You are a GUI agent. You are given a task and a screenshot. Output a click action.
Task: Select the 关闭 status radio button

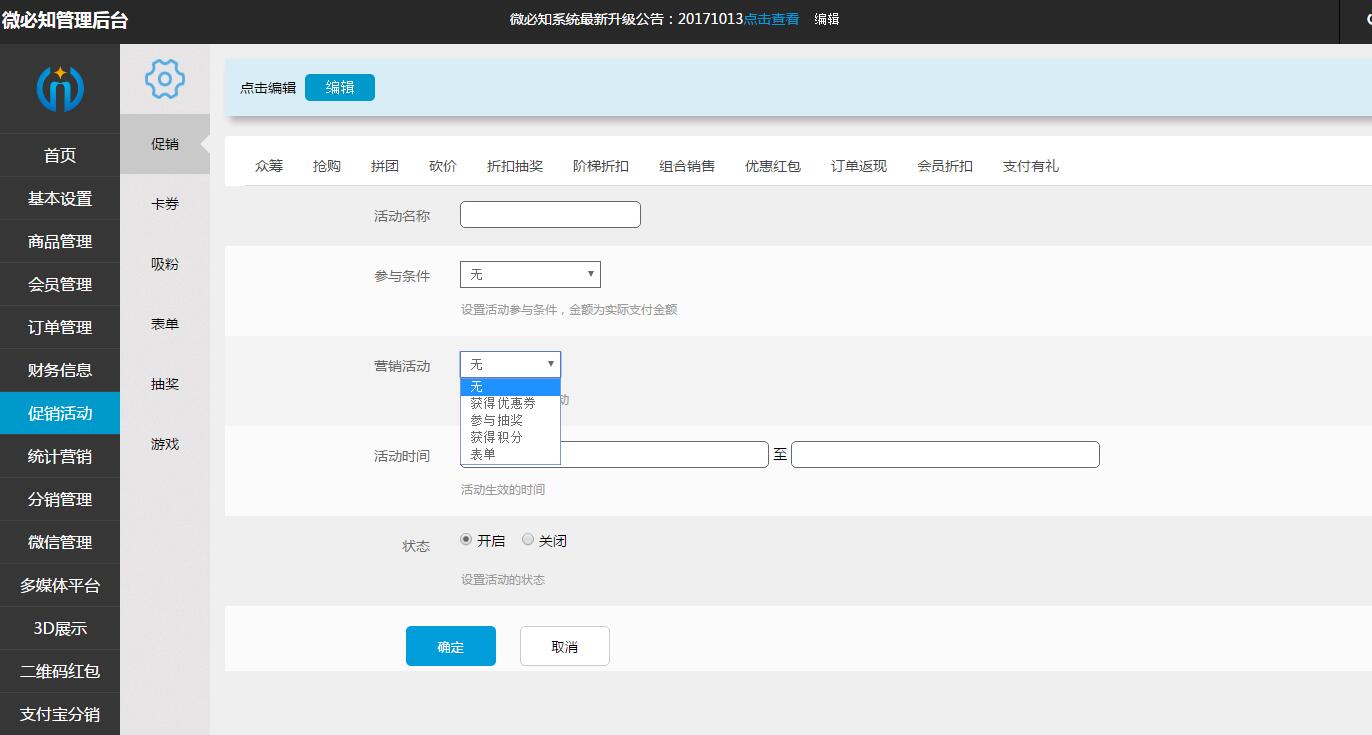coord(528,539)
